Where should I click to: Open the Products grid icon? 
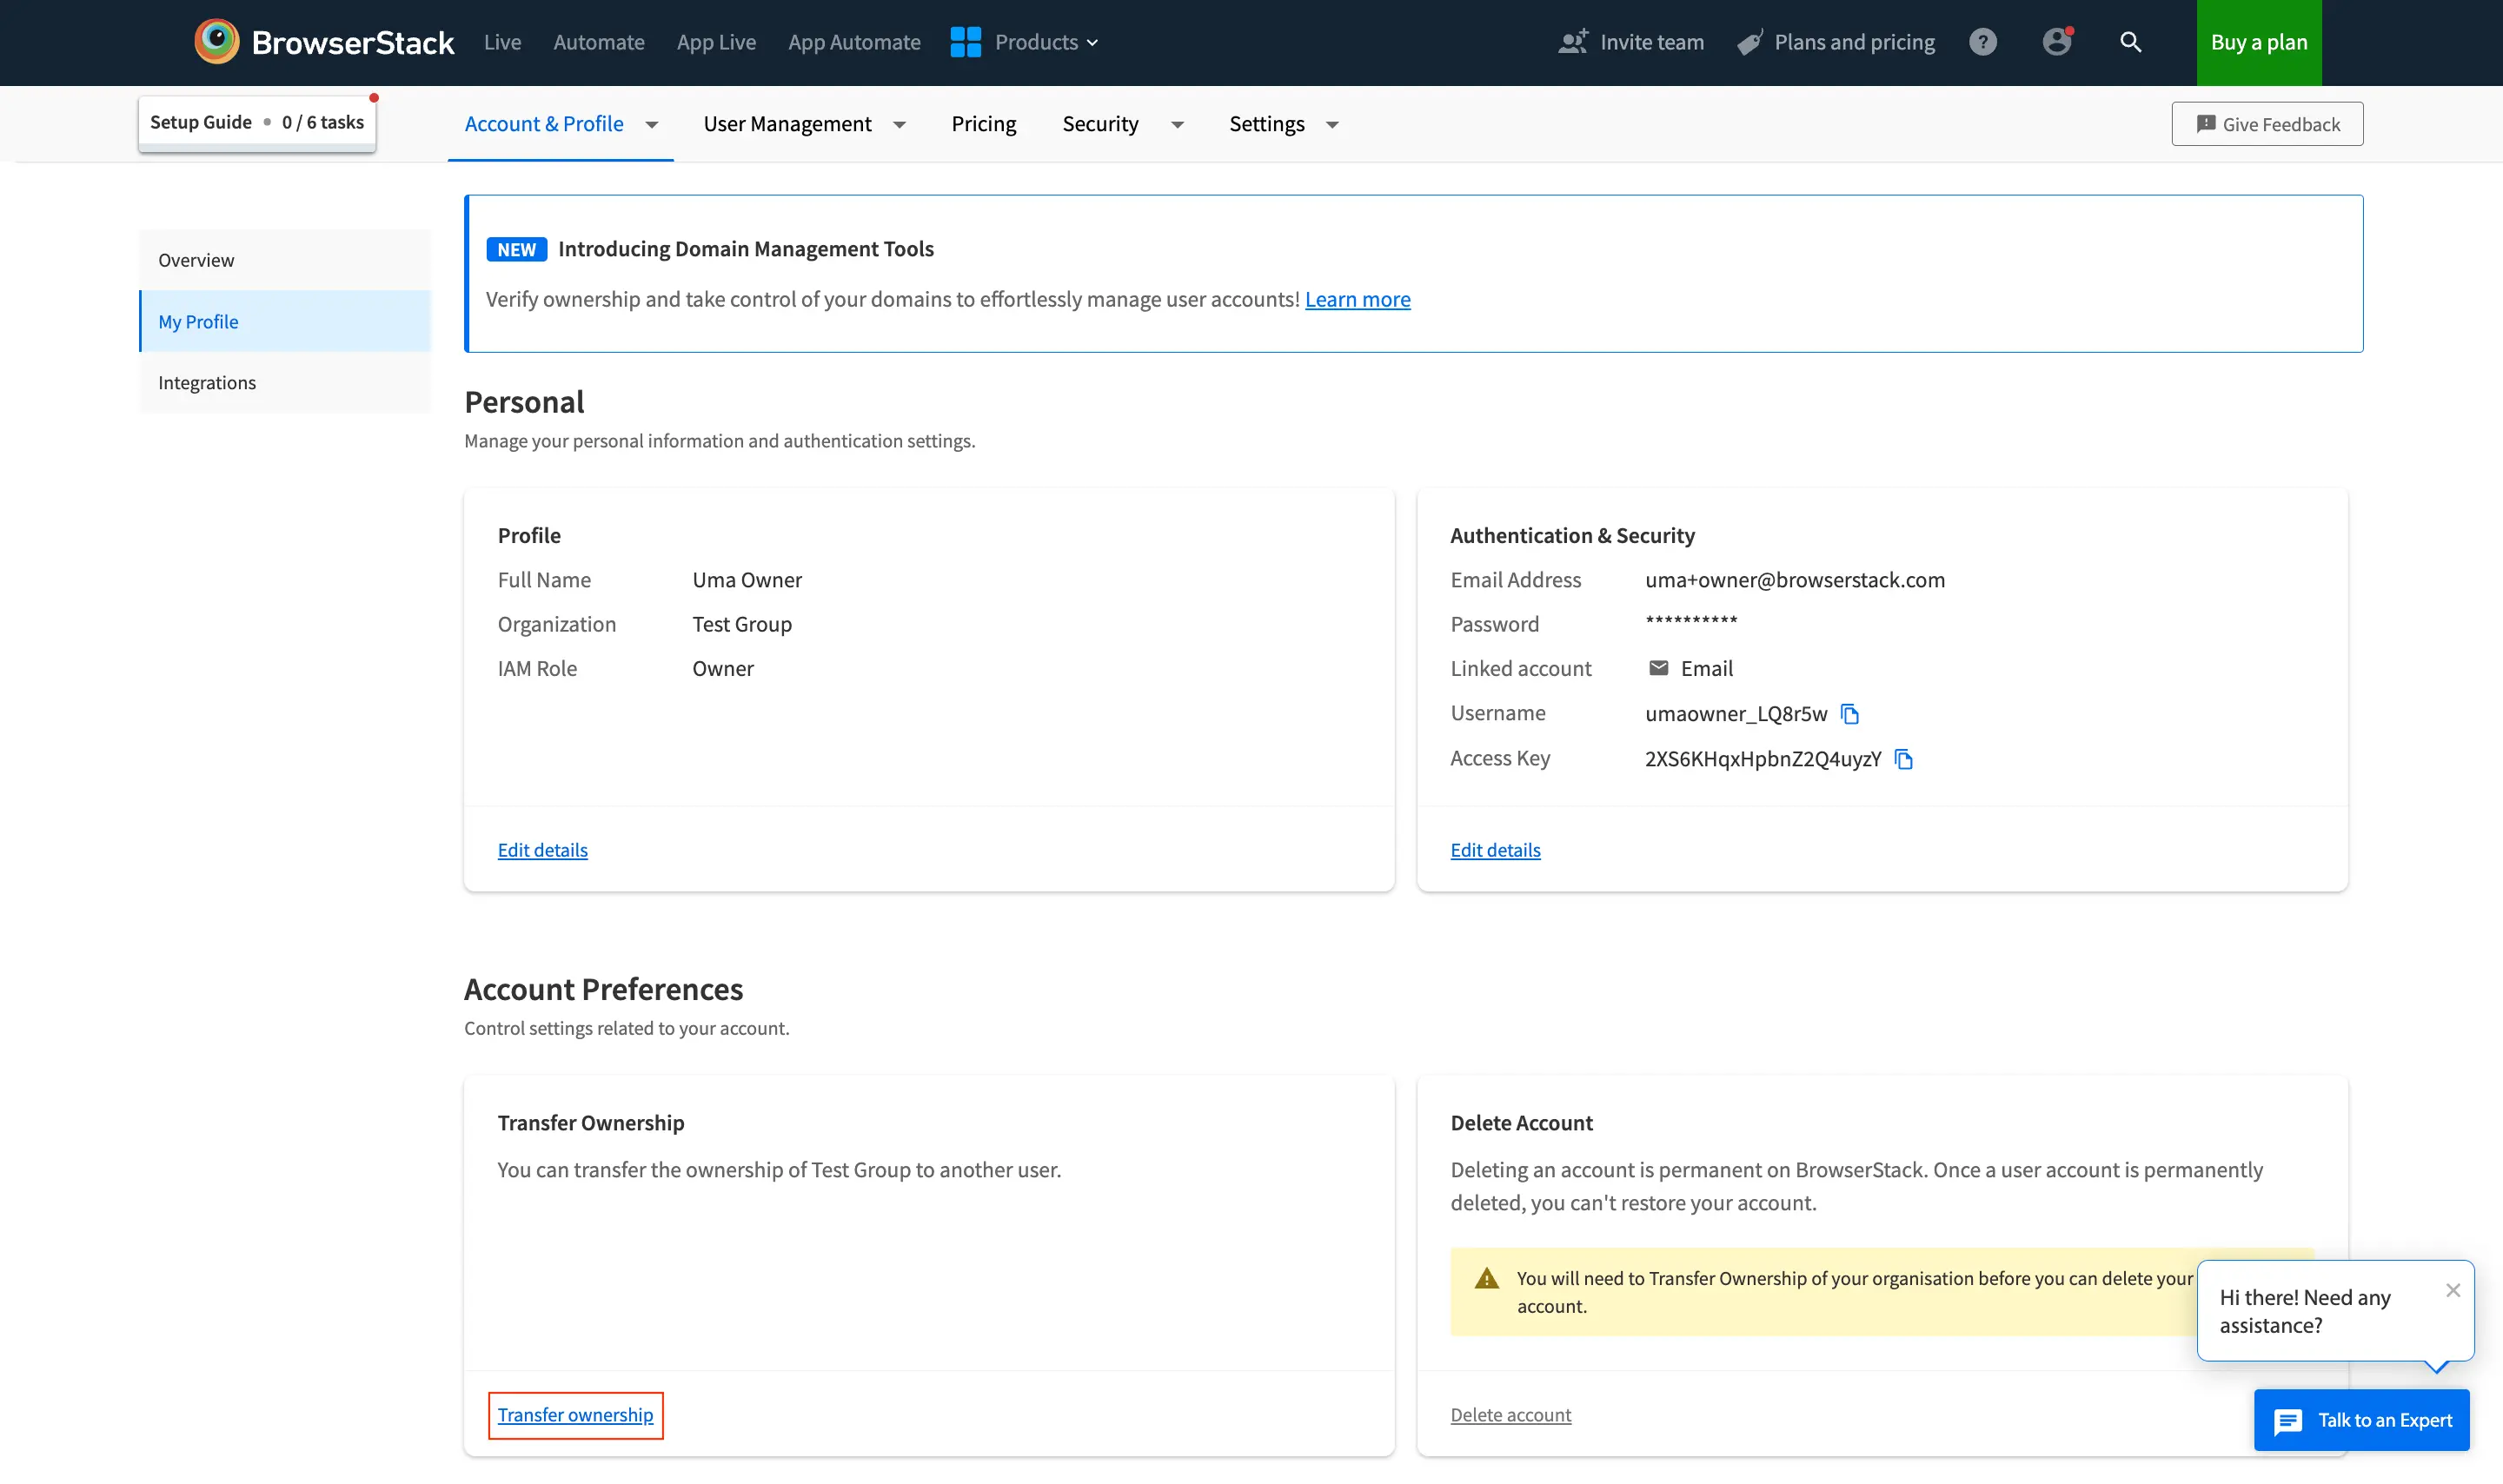tap(965, 42)
